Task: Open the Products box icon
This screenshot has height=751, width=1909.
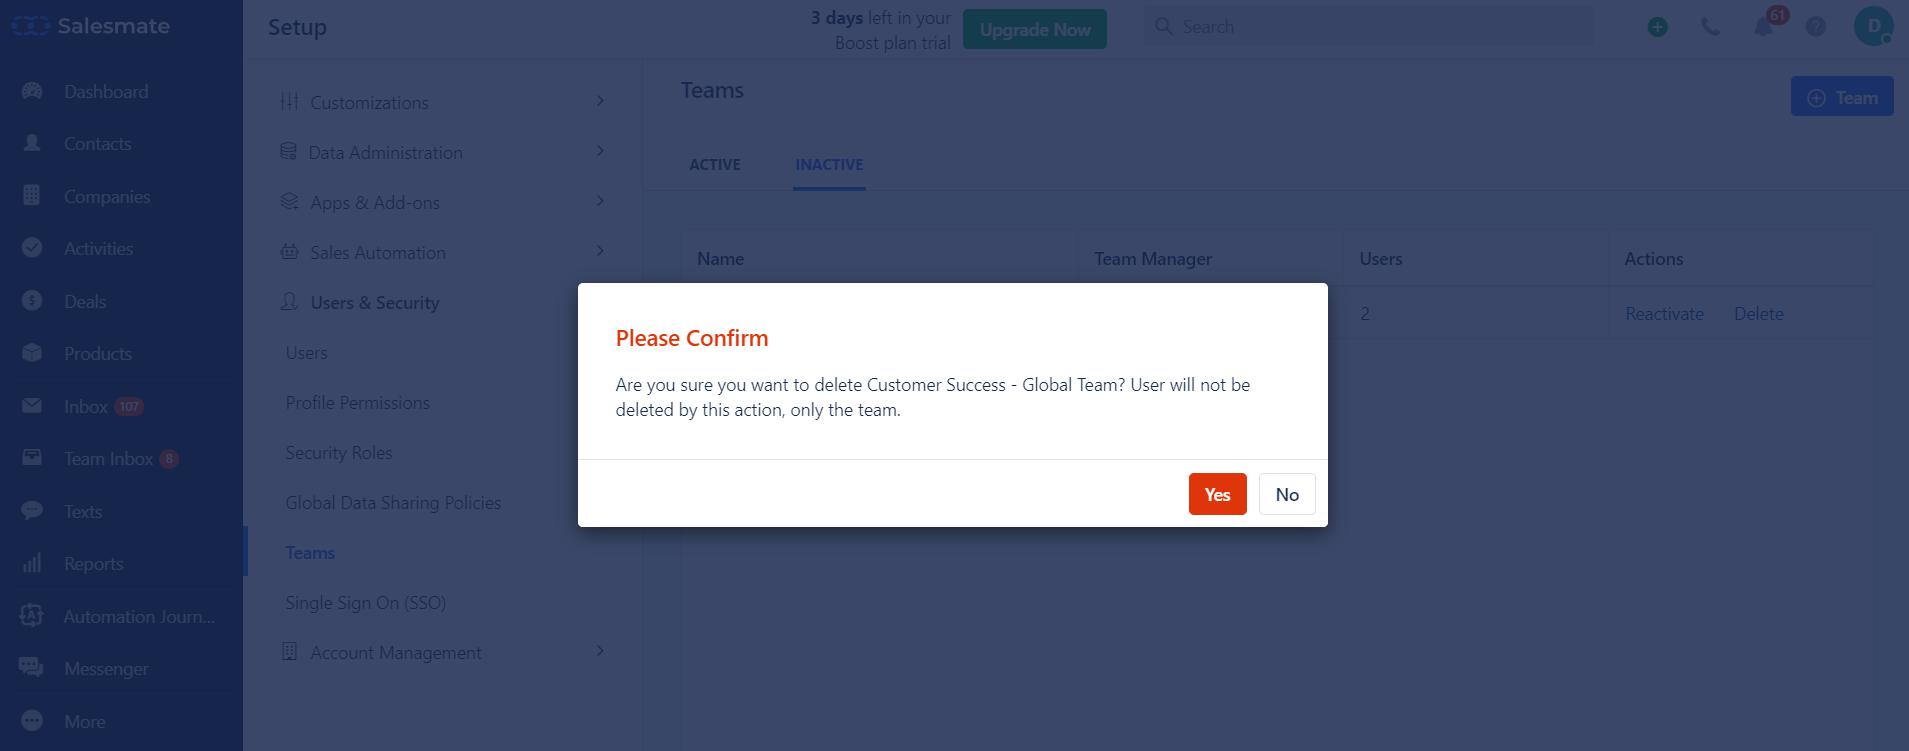Action: coord(32,353)
